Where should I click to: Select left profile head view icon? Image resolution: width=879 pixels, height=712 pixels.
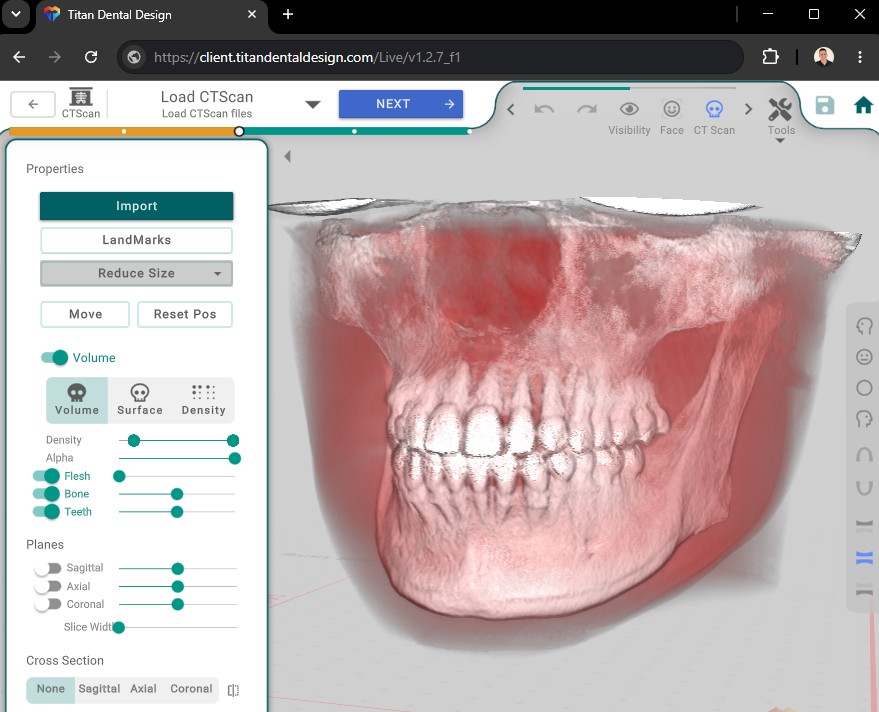(x=864, y=326)
